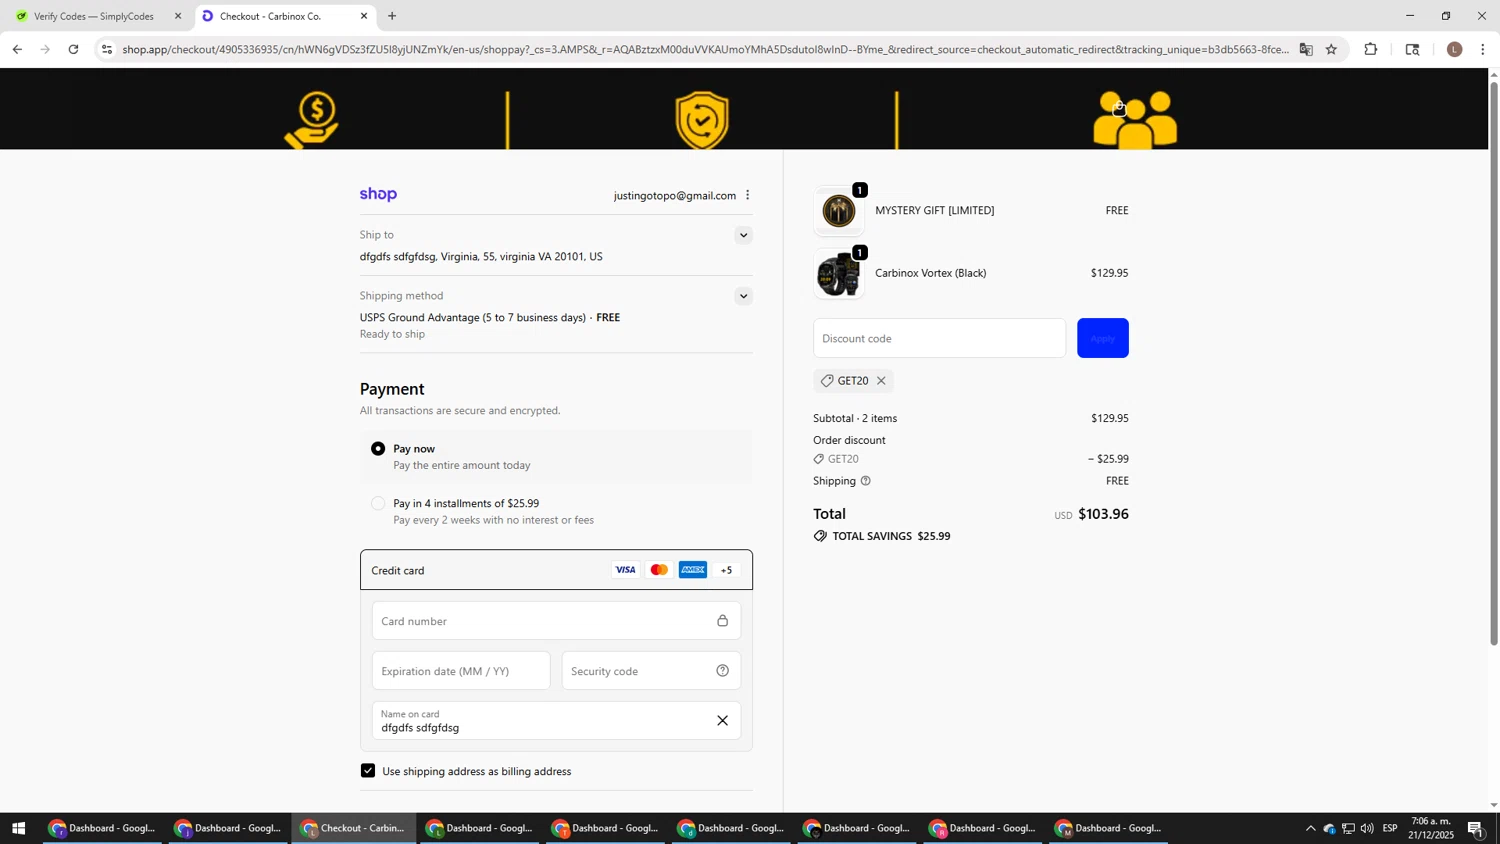Click the Shop logo
1500x844 pixels.
(378, 195)
